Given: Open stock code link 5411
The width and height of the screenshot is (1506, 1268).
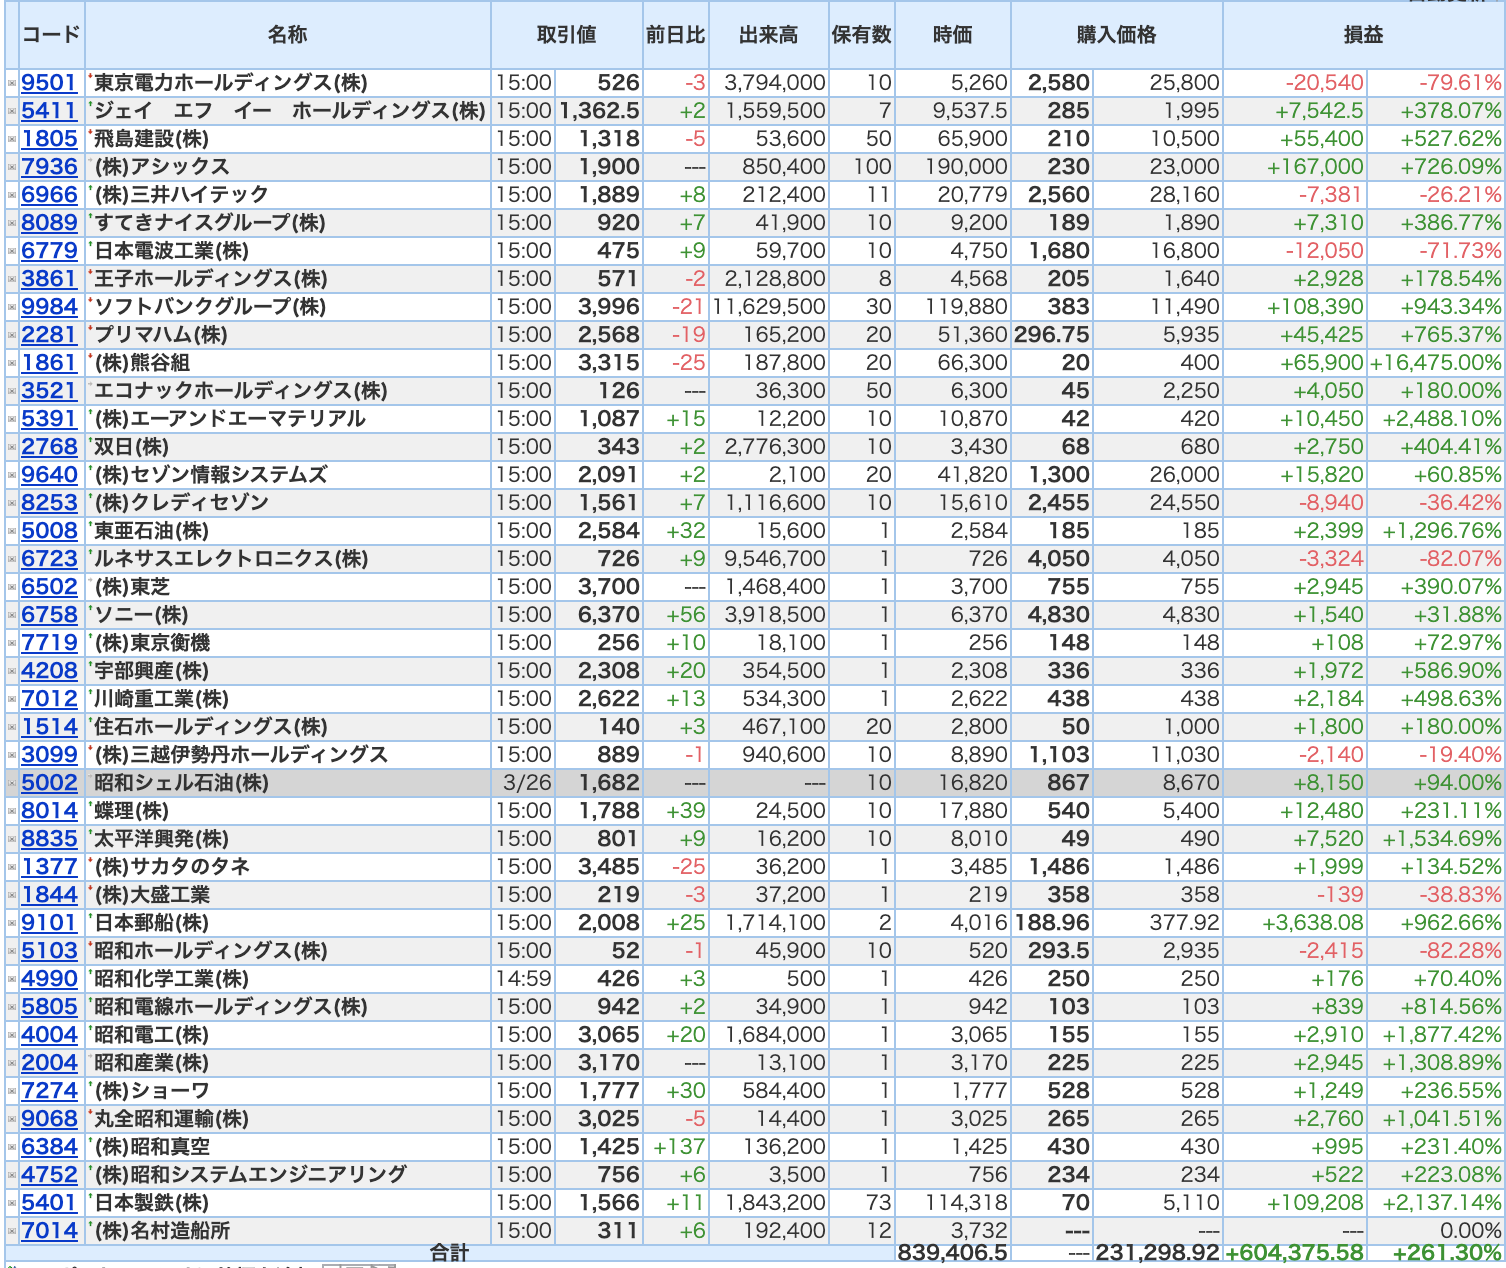Looking at the screenshot, I should click(x=49, y=111).
